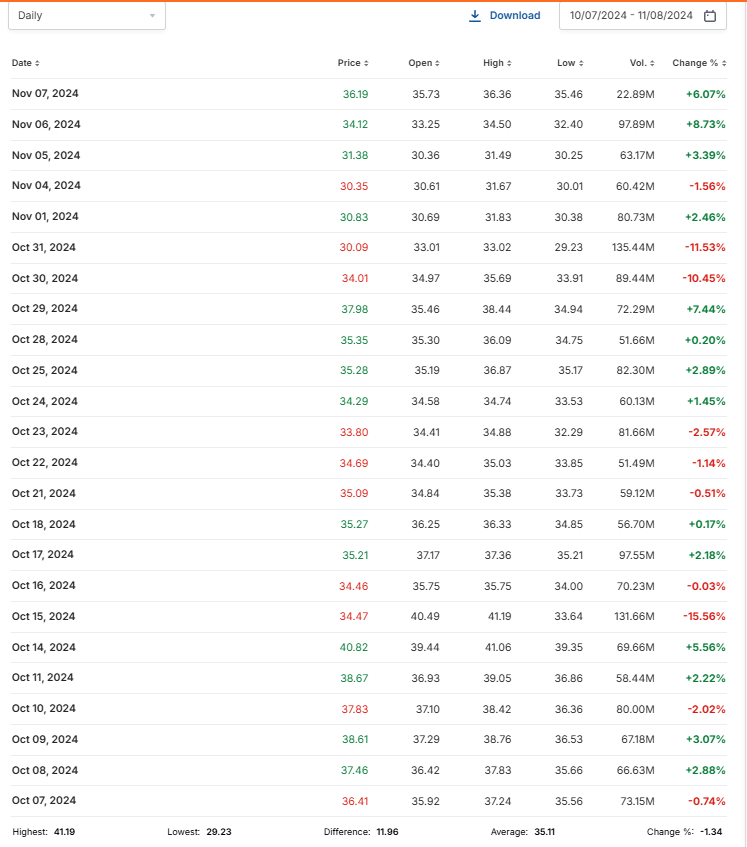Click the -11.53% change for Oct 31
Image resolution: width=747 pixels, height=847 pixels.
point(705,247)
